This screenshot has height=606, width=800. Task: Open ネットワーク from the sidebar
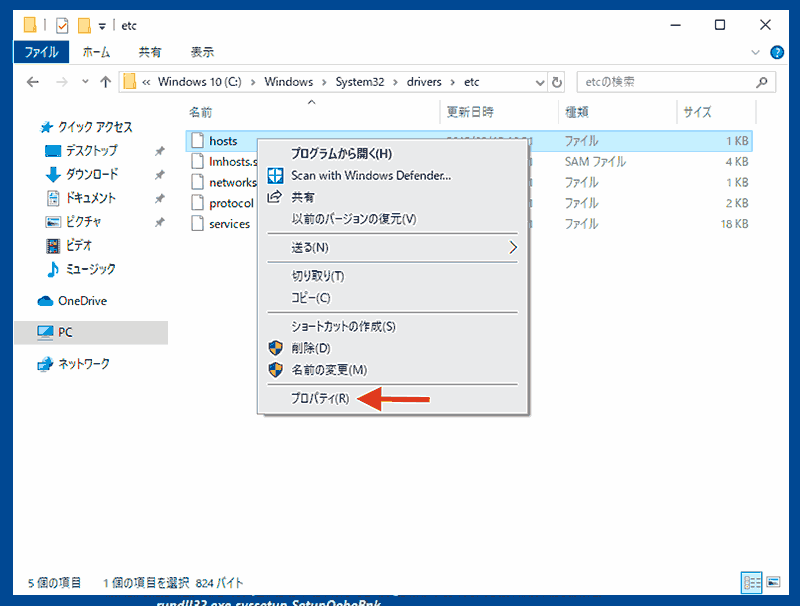pos(84,364)
